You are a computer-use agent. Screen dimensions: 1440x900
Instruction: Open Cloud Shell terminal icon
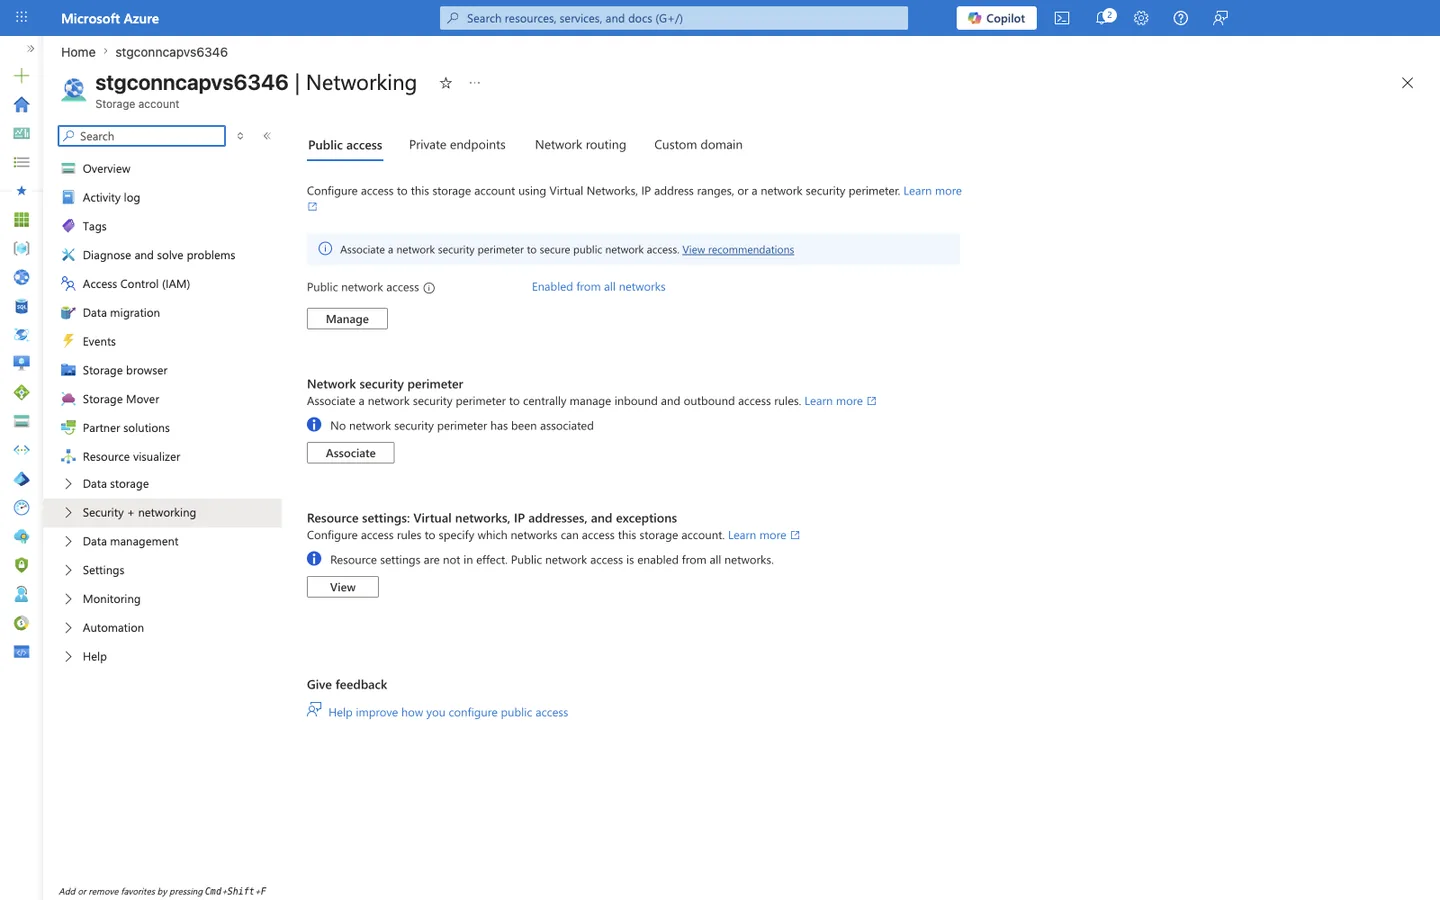[1062, 18]
